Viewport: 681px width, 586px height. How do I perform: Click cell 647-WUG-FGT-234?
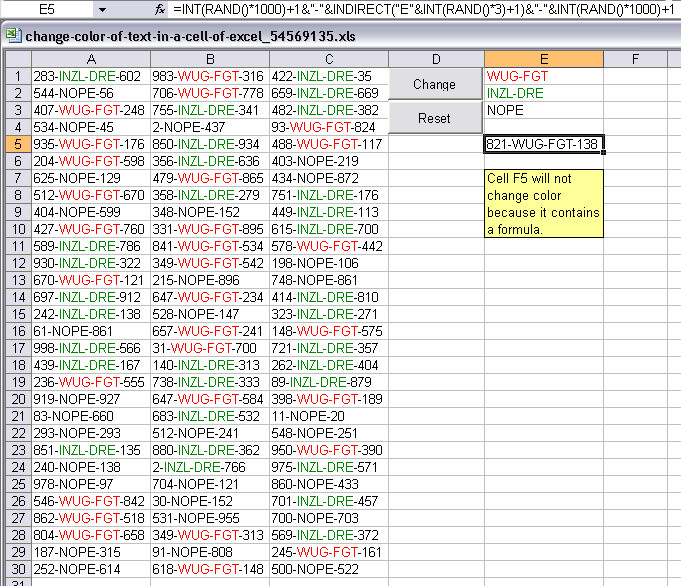[210, 297]
